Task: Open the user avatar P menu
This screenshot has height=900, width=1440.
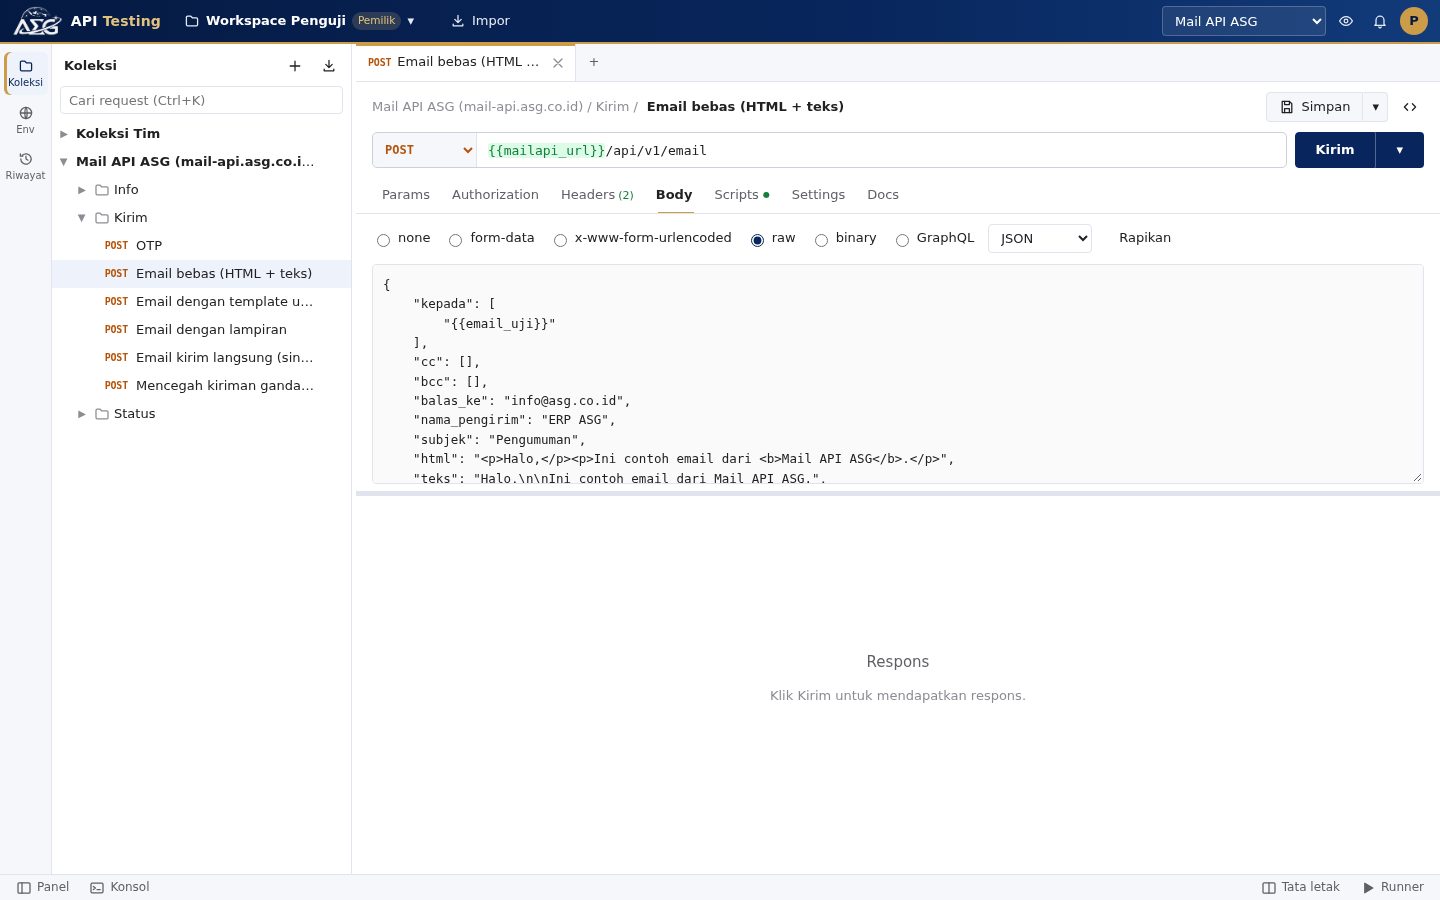Action: [x=1414, y=21]
